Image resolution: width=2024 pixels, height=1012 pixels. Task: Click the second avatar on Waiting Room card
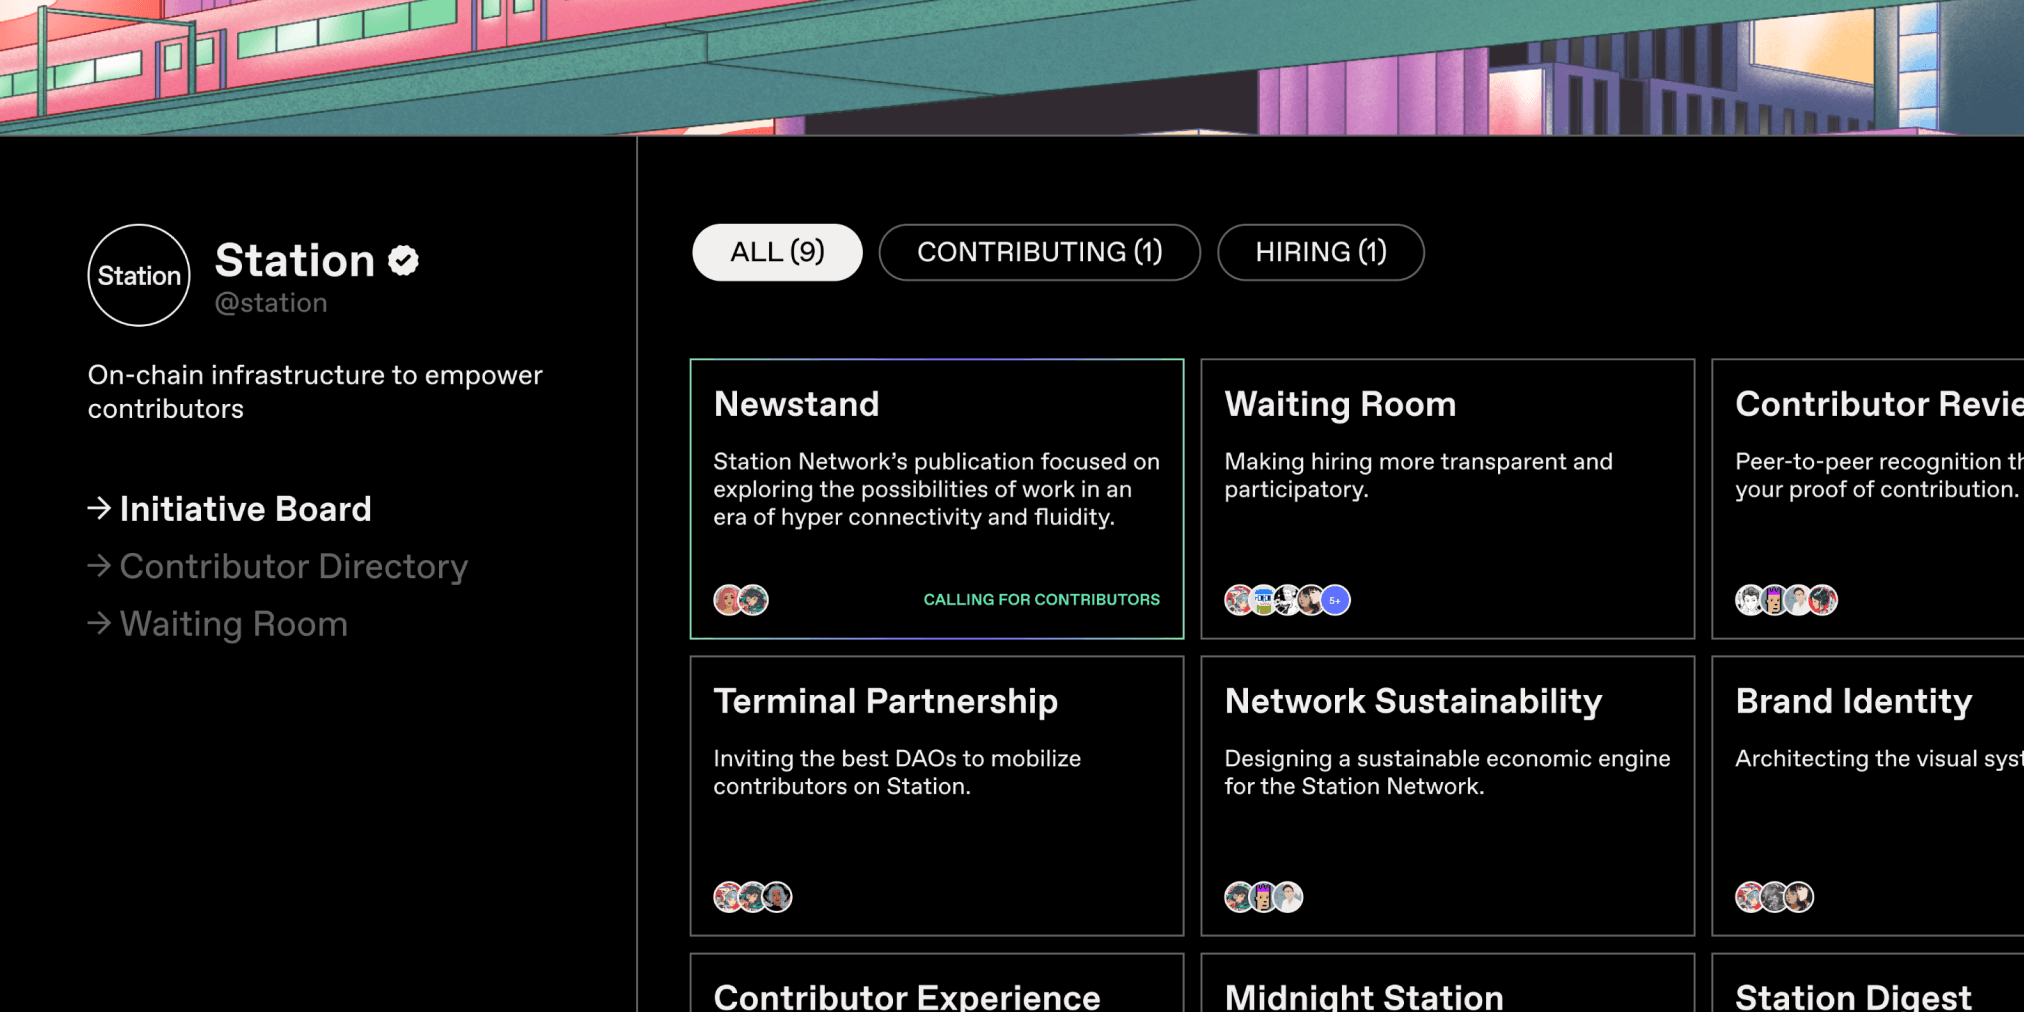(1263, 600)
